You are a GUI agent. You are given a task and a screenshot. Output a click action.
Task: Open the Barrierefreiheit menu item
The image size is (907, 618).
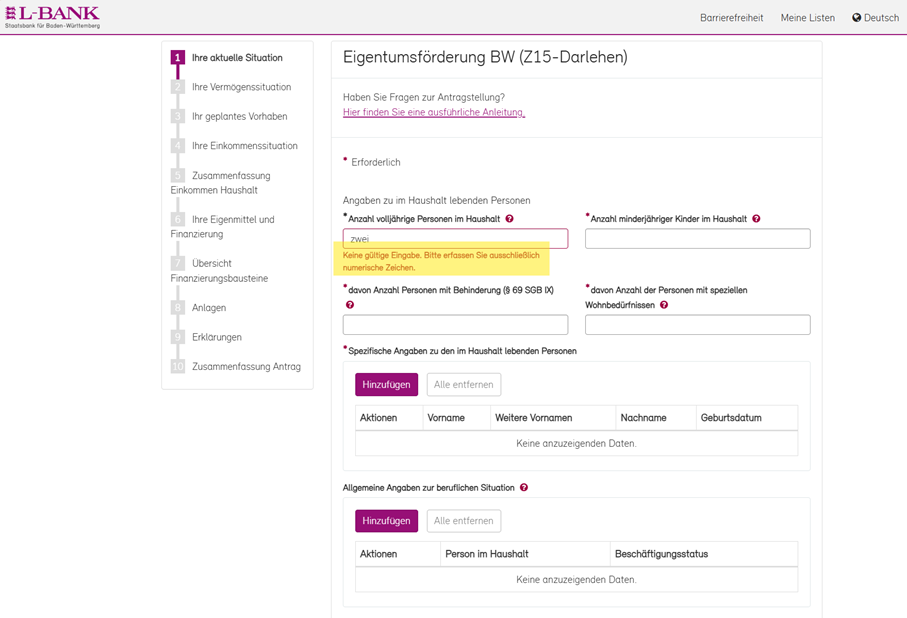[731, 18]
